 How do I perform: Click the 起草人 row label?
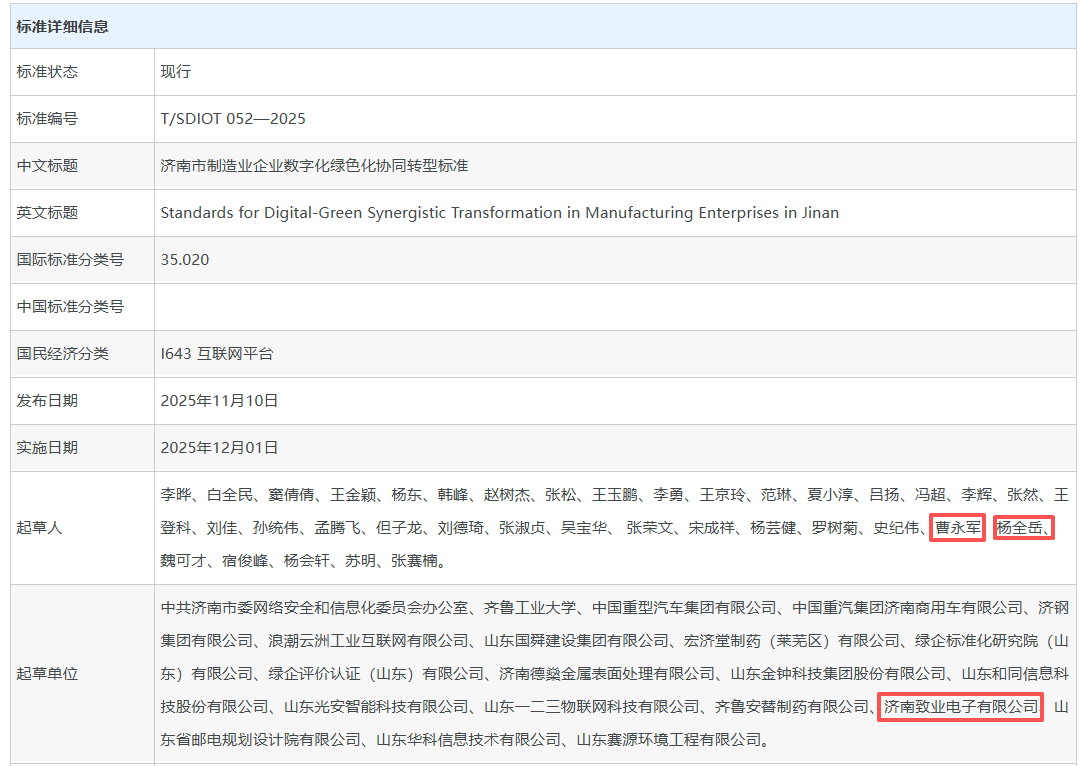[40, 528]
